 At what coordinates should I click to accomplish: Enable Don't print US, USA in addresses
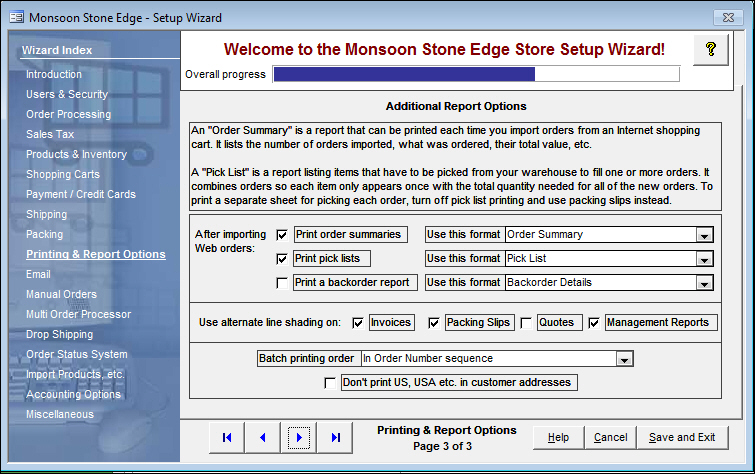[x=330, y=383]
